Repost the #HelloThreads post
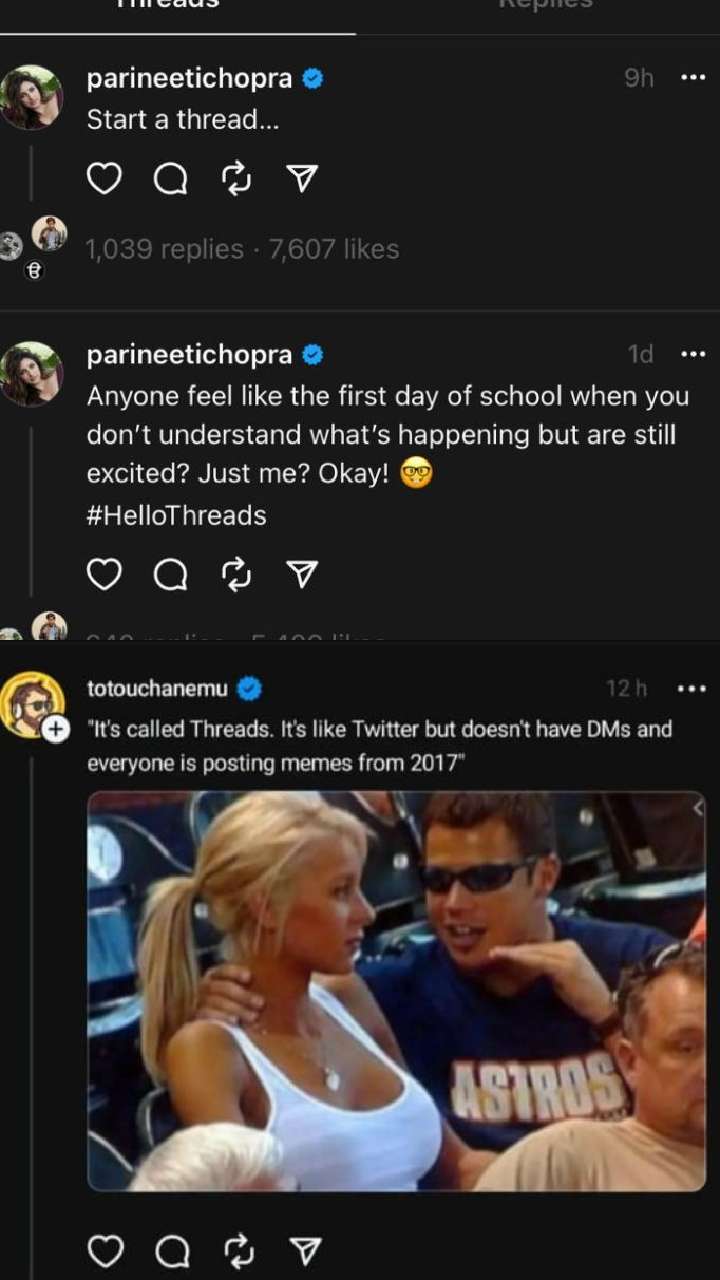Screen dimensions: 720x1280 click(x=236, y=574)
